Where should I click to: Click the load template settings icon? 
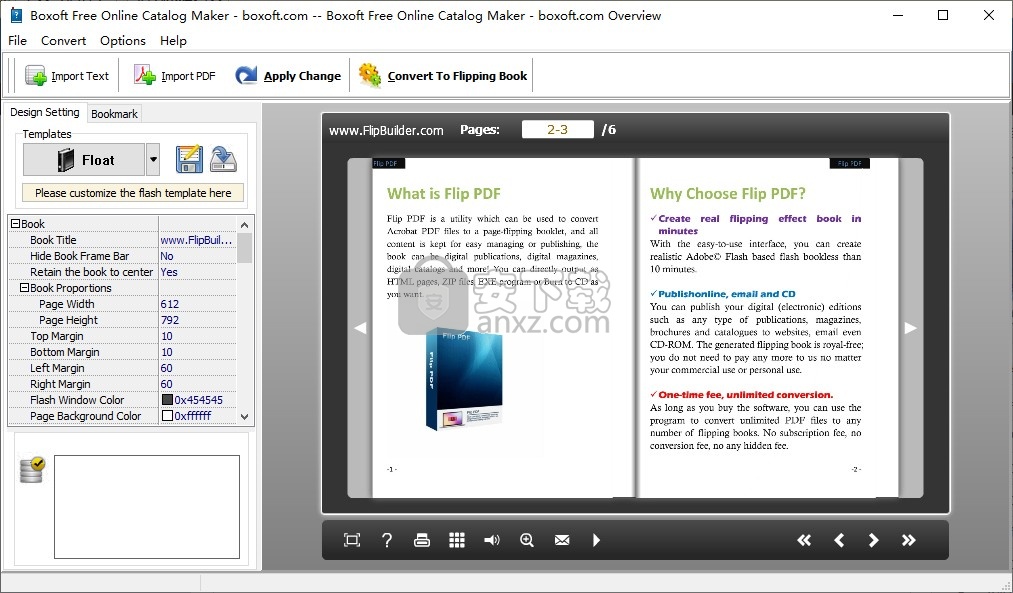coord(224,160)
